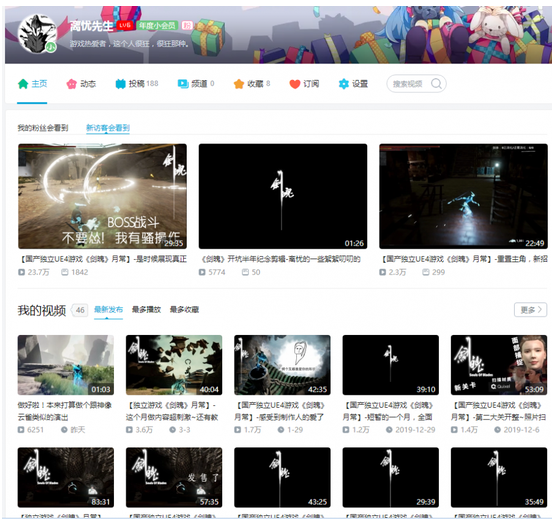Open the 39:10 black video thumbnail
Image resolution: width=557 pixels, height=527 pixels.
tap(391, 365)
